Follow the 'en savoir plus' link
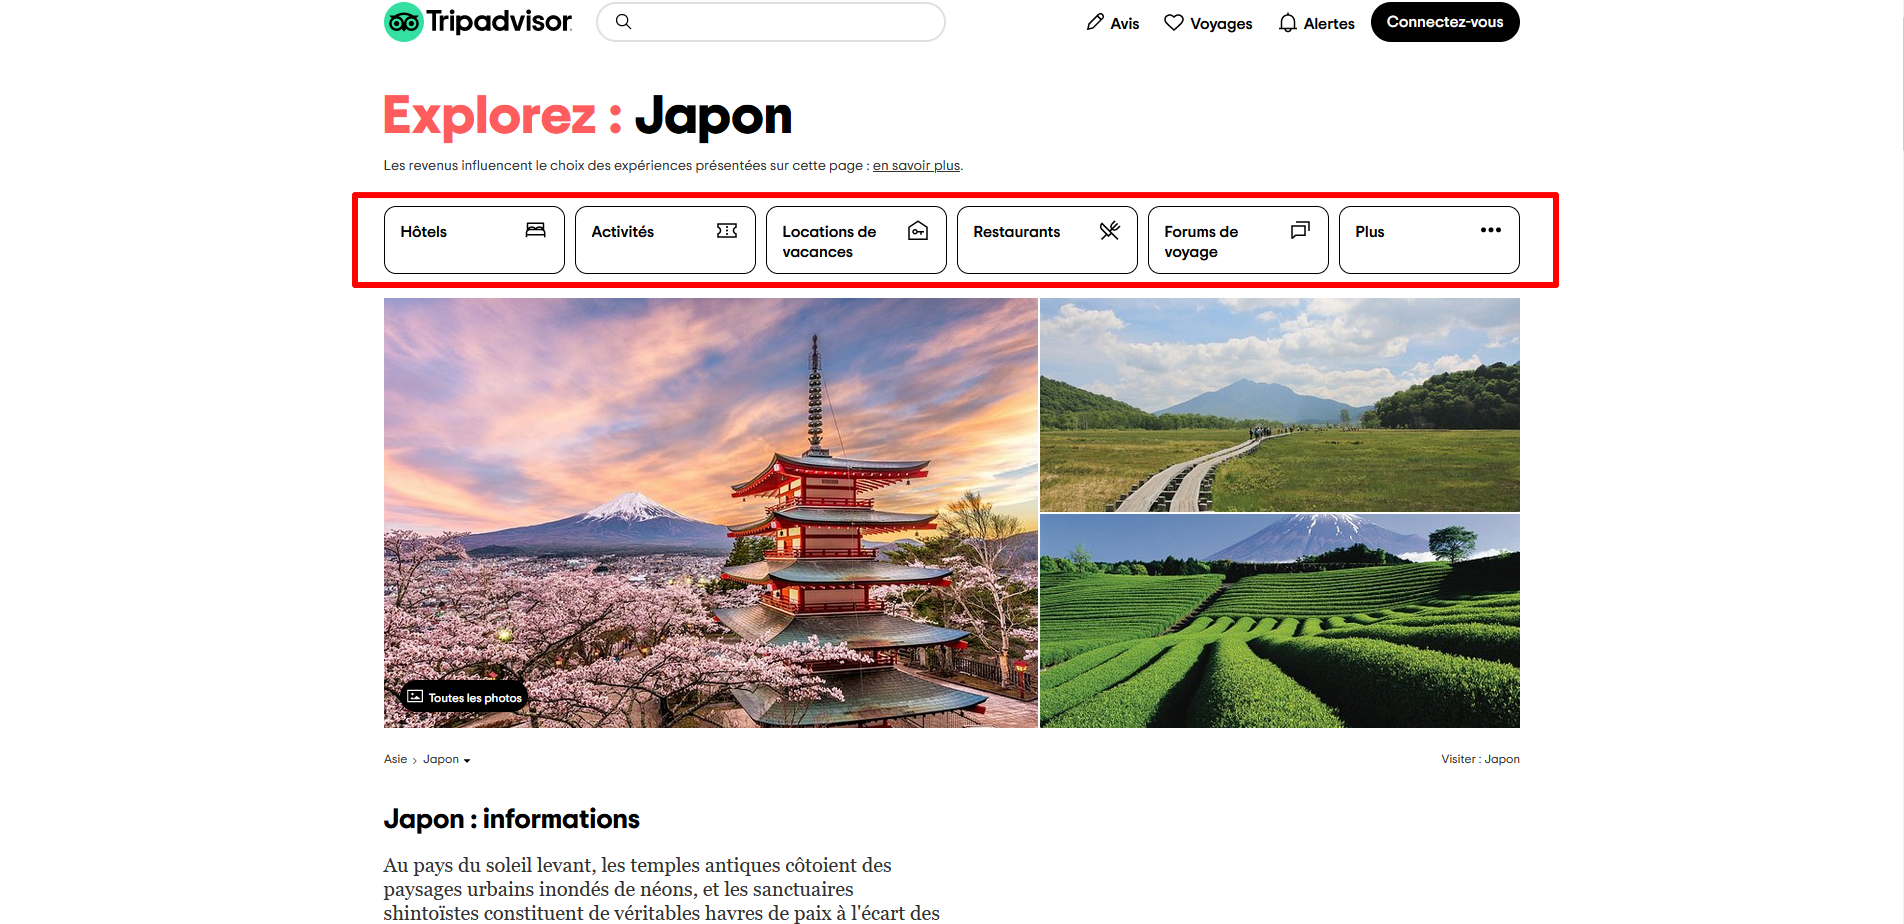The width and height of the screenshot is (1904, 924). point(916,166)
